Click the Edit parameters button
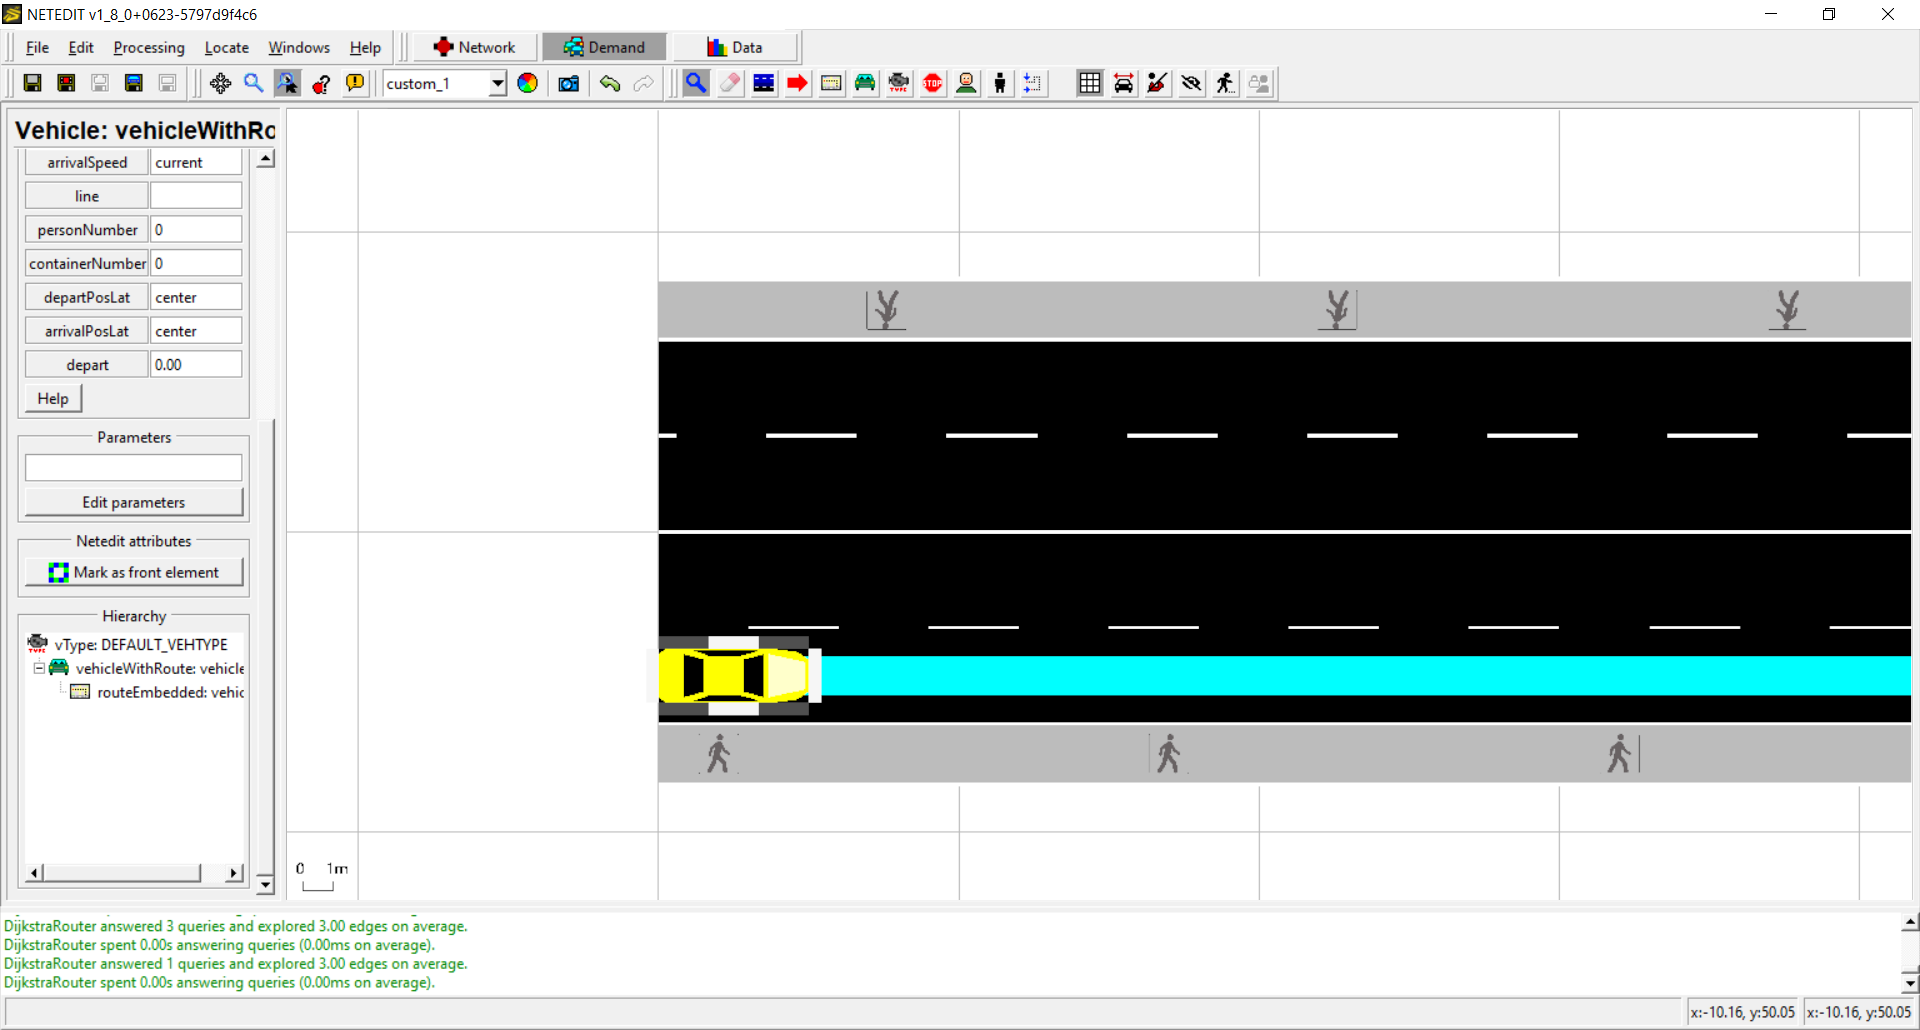1920x1030 pixels. pos(134,502)
